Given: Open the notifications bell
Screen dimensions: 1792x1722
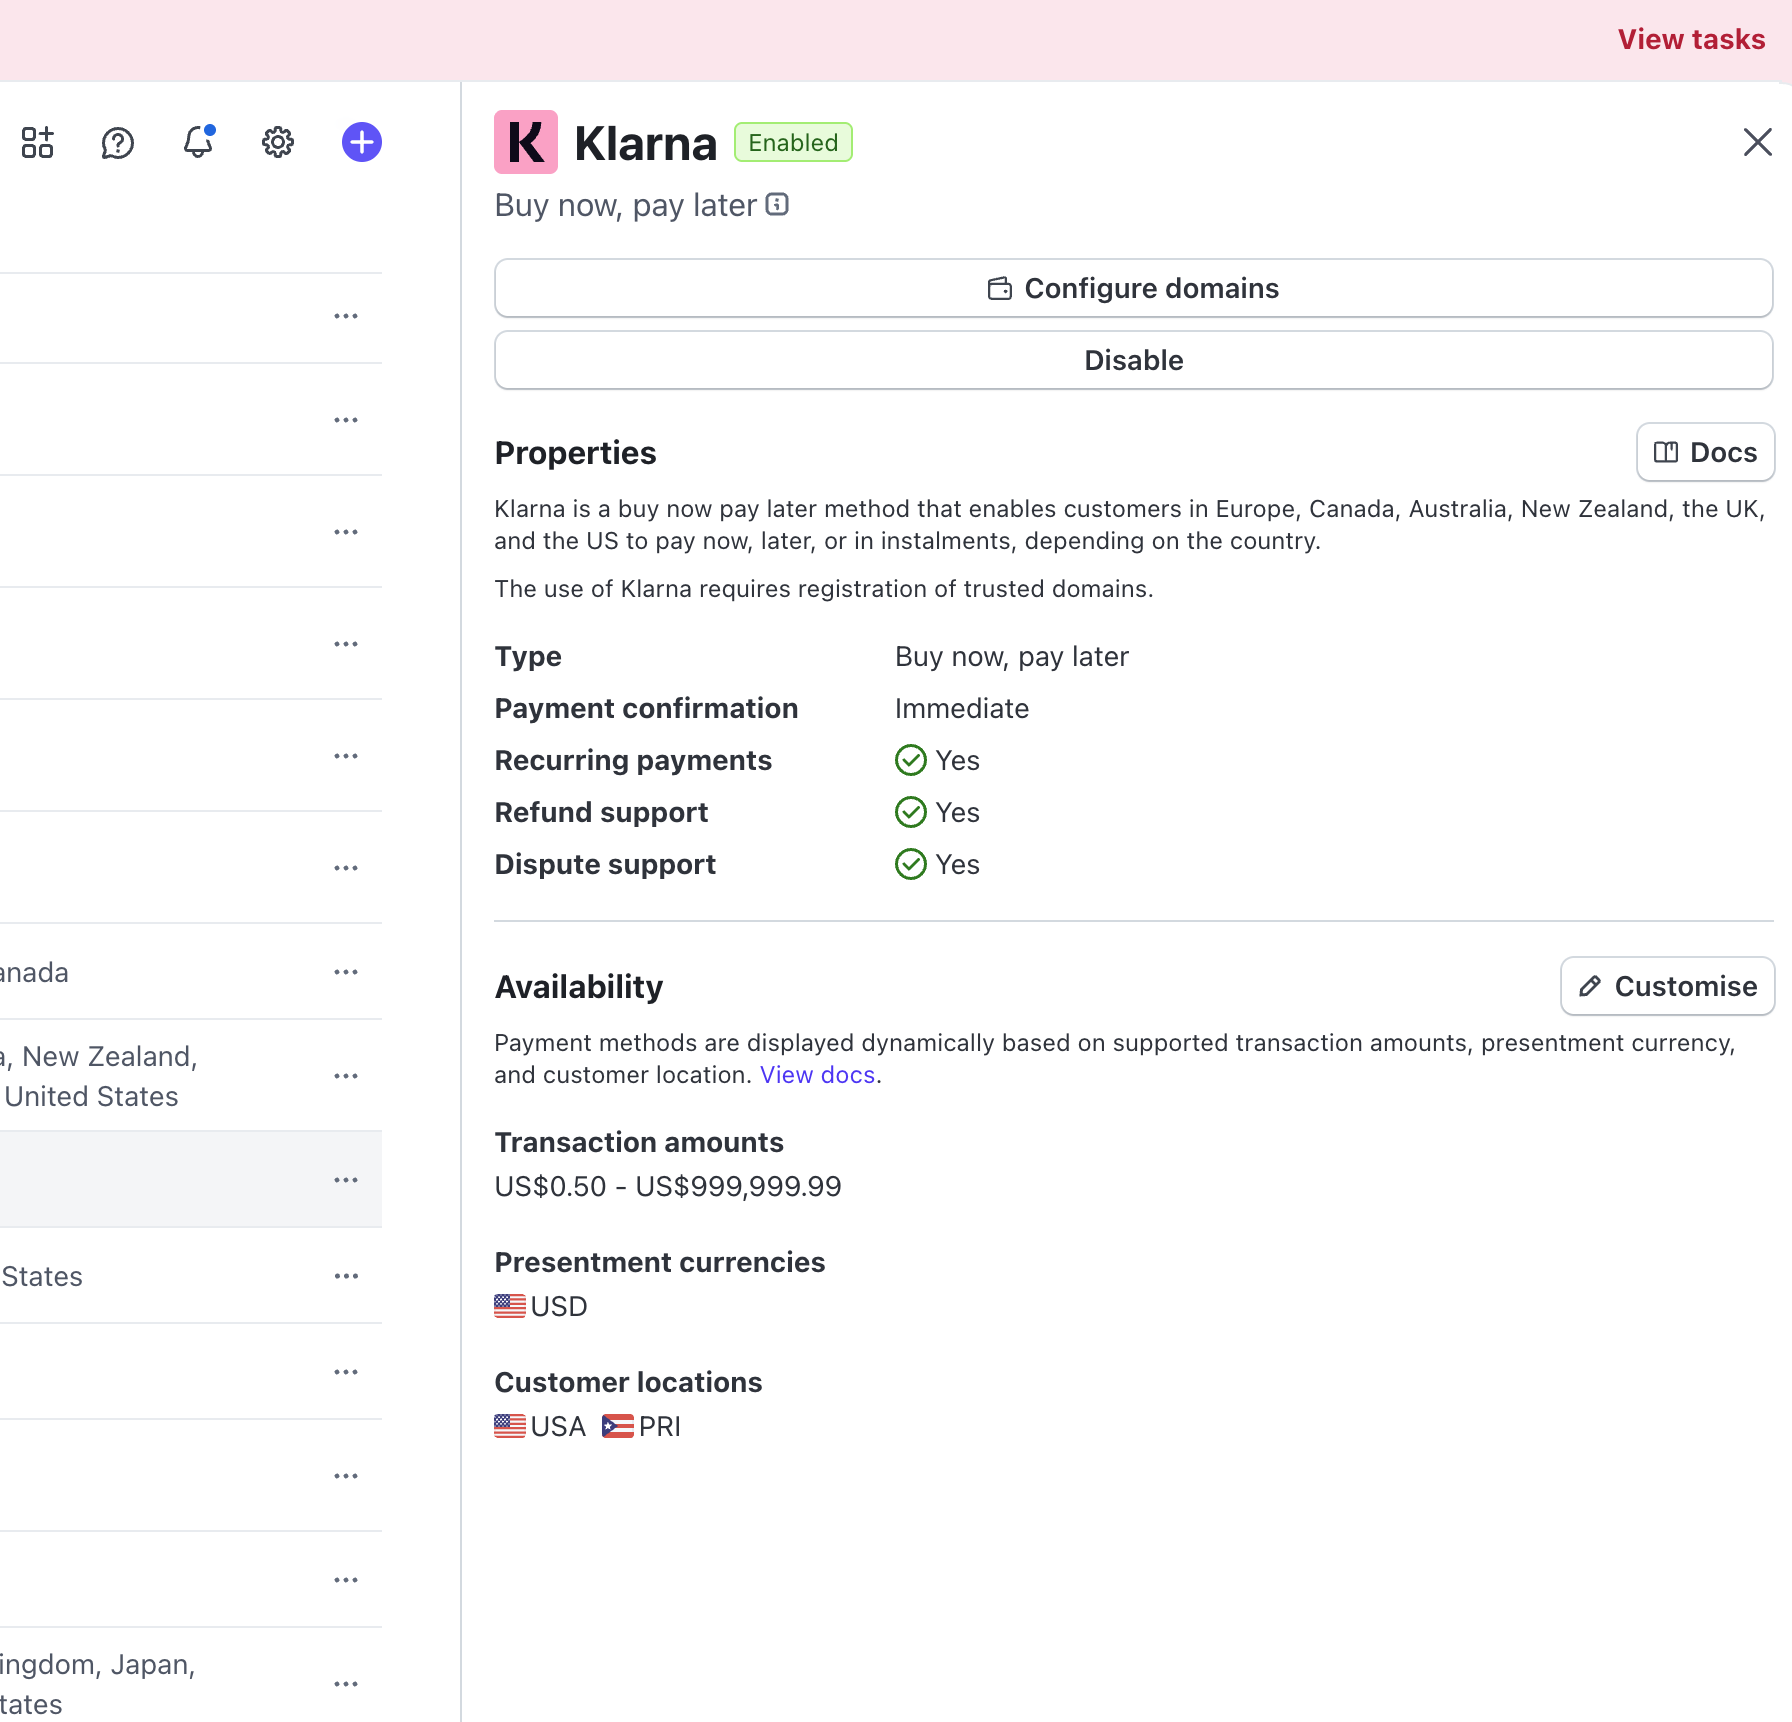Looking at the screenshot, I should (198, 142).
